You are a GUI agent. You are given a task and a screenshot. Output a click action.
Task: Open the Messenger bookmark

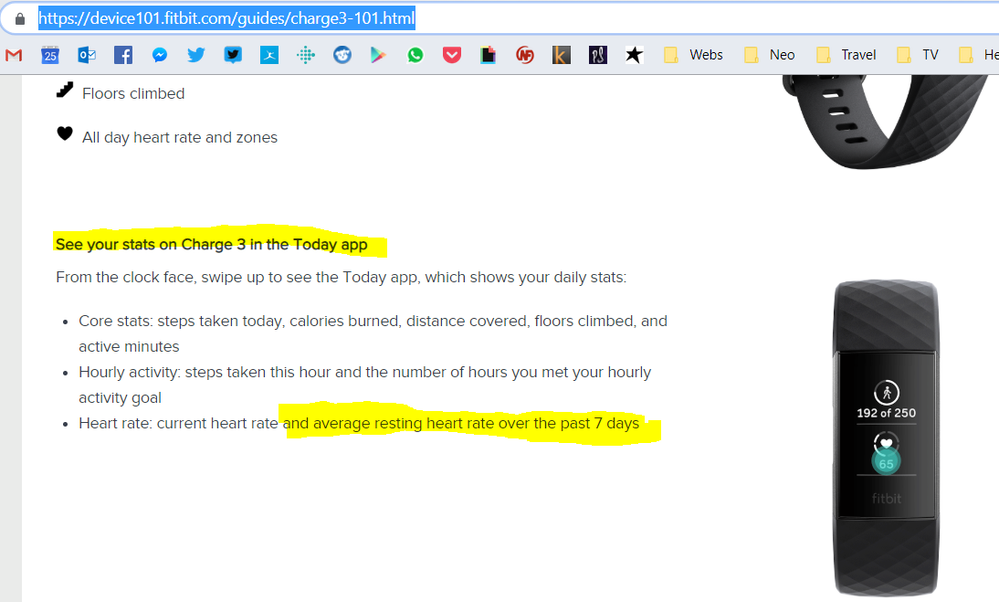[159, 55]
